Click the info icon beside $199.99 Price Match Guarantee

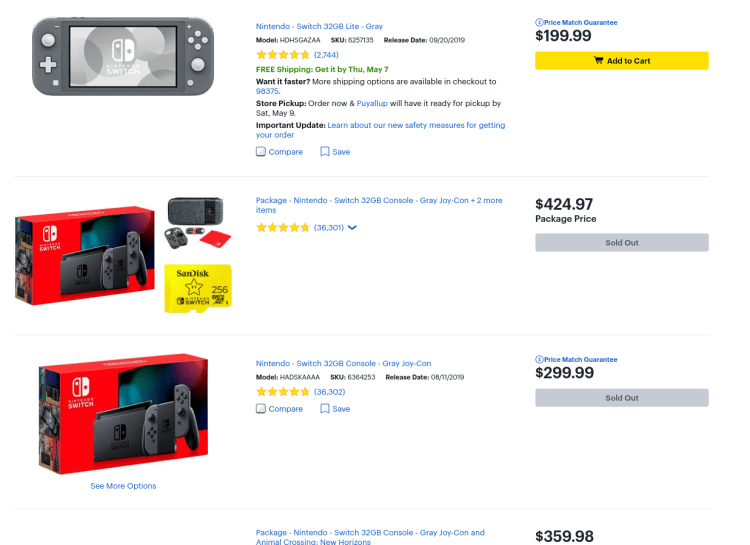click(x=540, y=22)
